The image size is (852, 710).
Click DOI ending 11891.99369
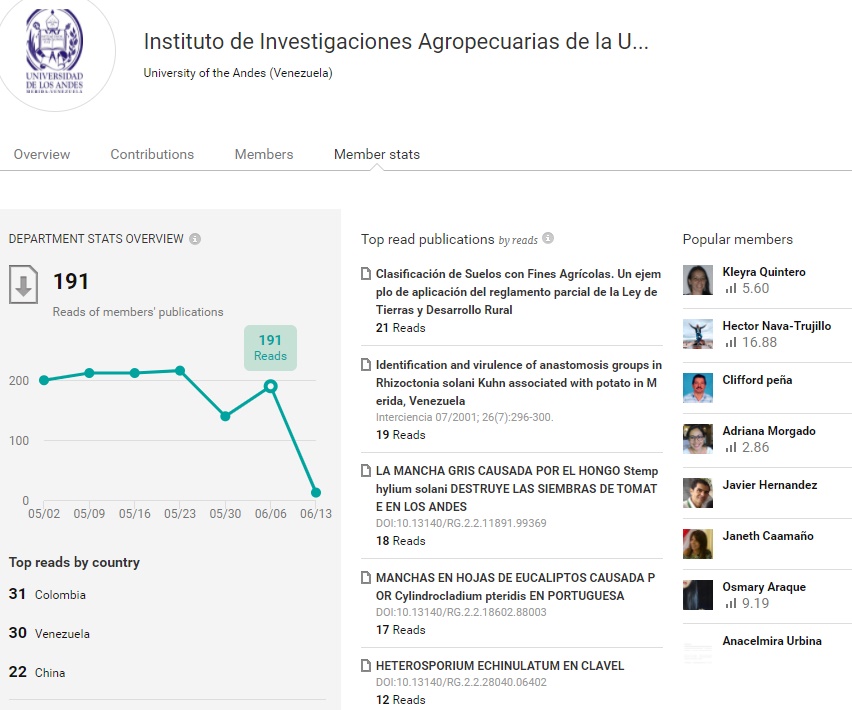point(461,523)
